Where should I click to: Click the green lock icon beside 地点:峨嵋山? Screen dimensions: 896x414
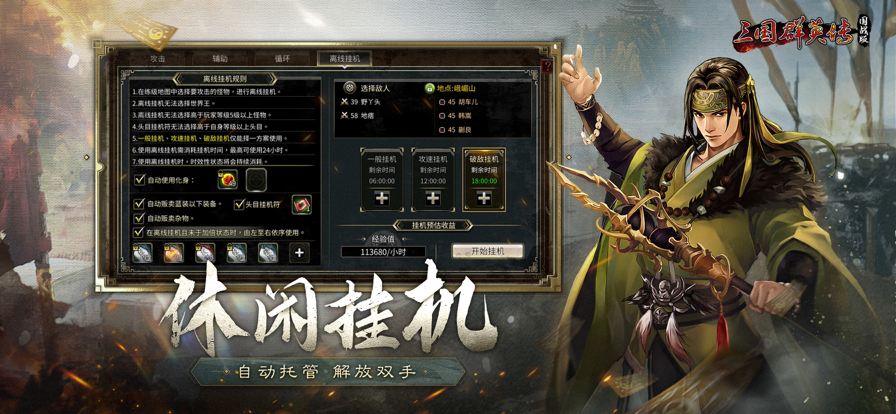[430, 88]
